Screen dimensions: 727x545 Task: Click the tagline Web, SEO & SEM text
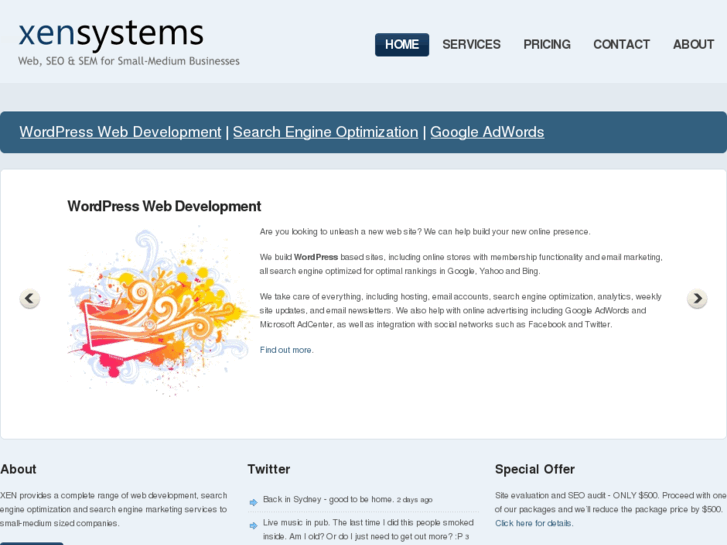coord(129,61)
